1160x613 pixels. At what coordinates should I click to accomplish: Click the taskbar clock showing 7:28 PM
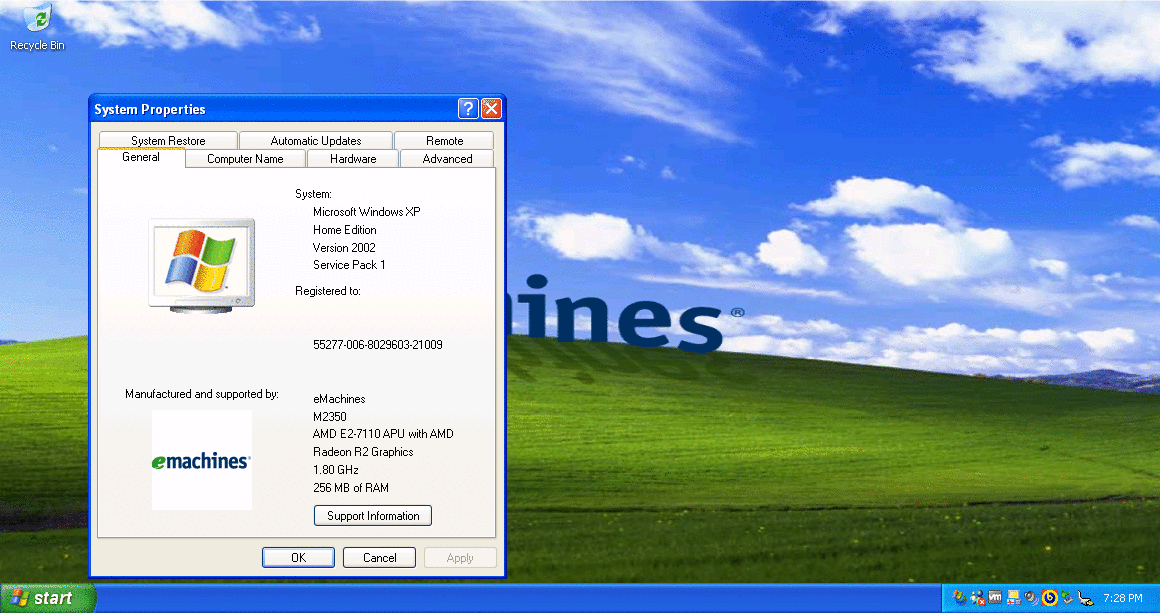(1122, 598)
